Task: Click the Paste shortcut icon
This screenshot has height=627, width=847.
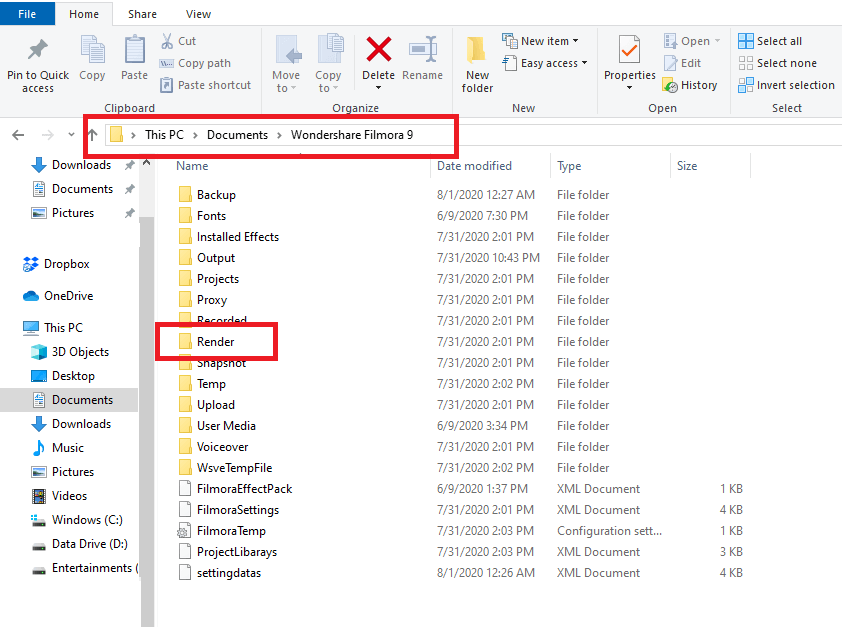Action: [166, 85]
